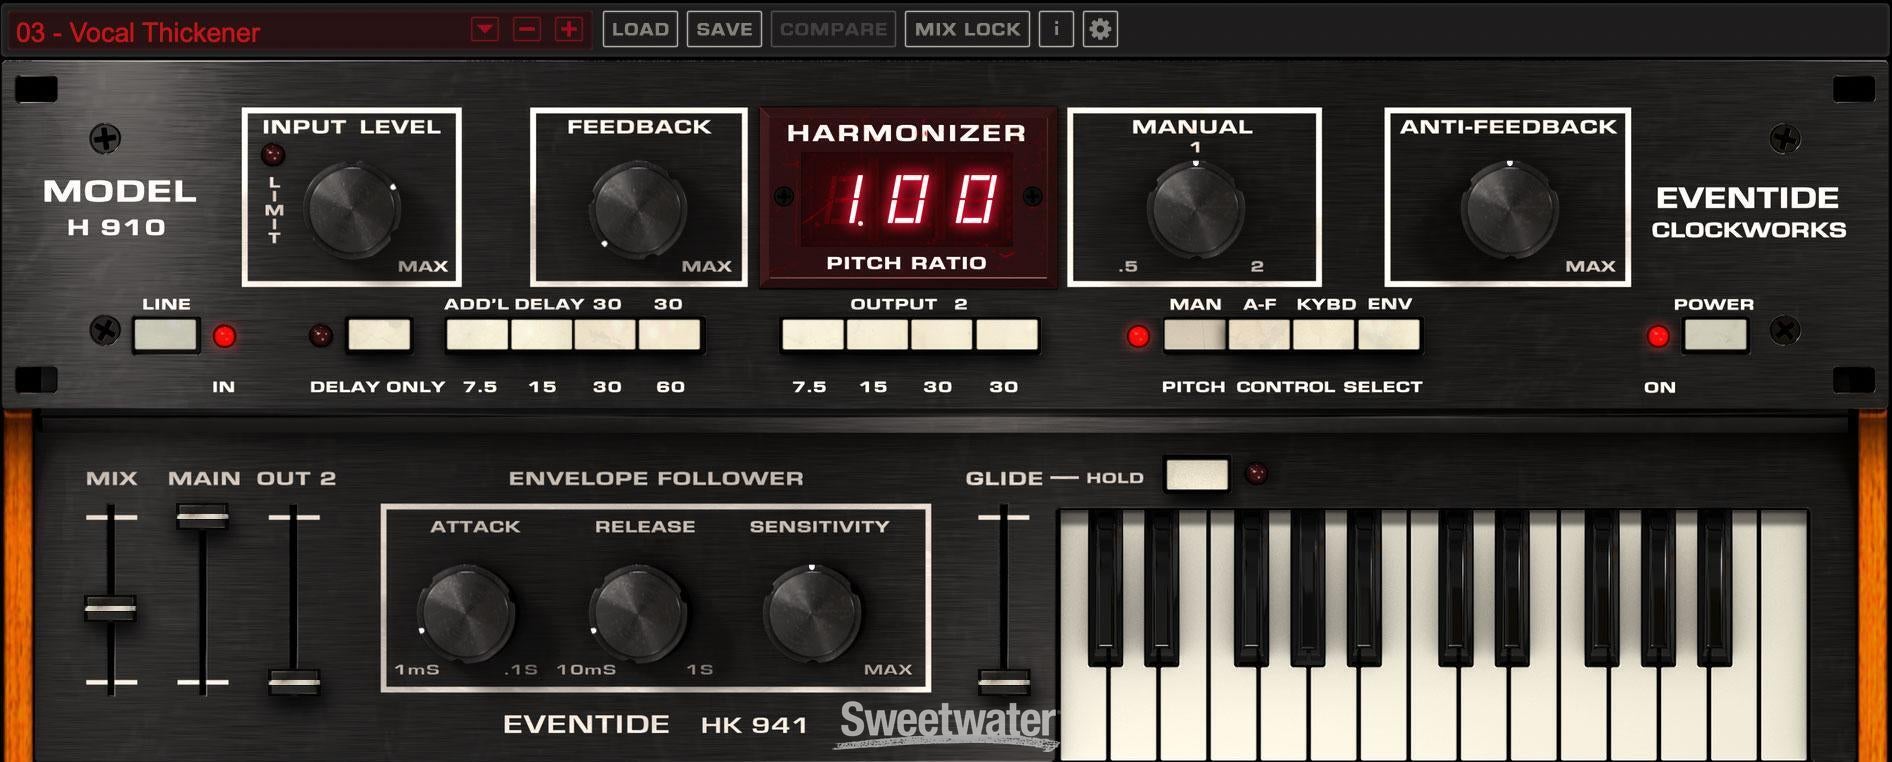Click the Pitch Ratio 1.00 display
The image size is (1892, 762).
[906, 199]
